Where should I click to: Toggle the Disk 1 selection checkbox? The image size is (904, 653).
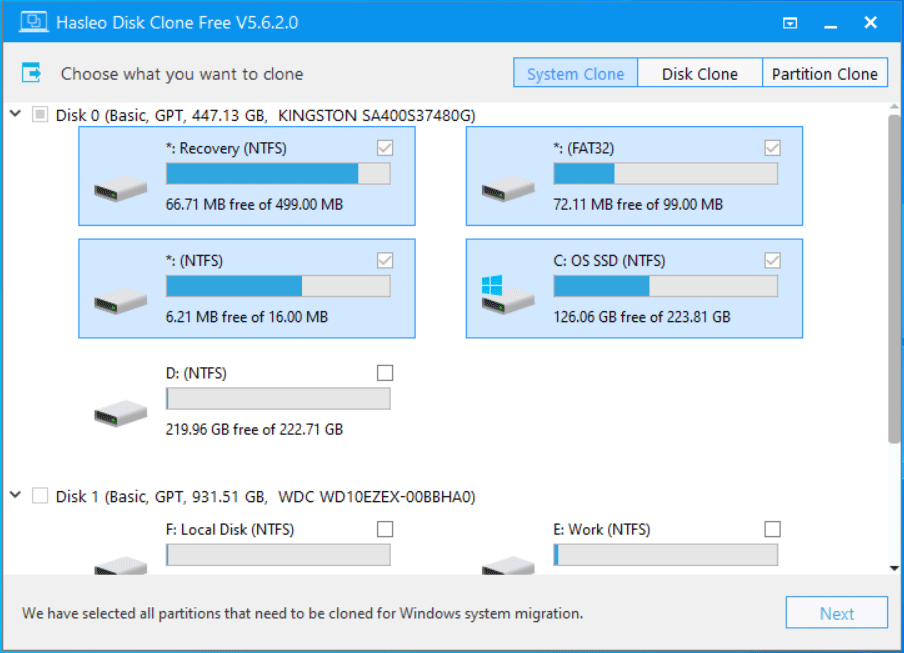tap(40, 495)
